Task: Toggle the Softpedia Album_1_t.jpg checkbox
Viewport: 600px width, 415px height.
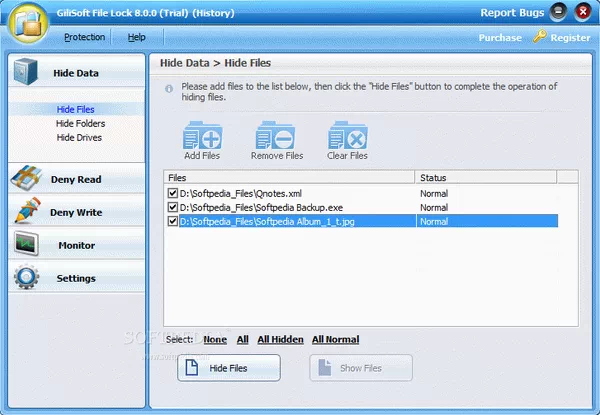Action: [173, 221]
